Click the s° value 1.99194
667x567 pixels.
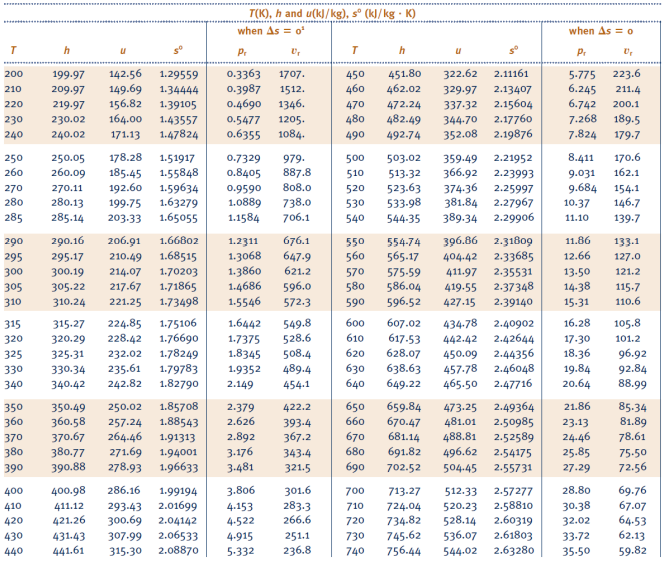tap(178, 491)
